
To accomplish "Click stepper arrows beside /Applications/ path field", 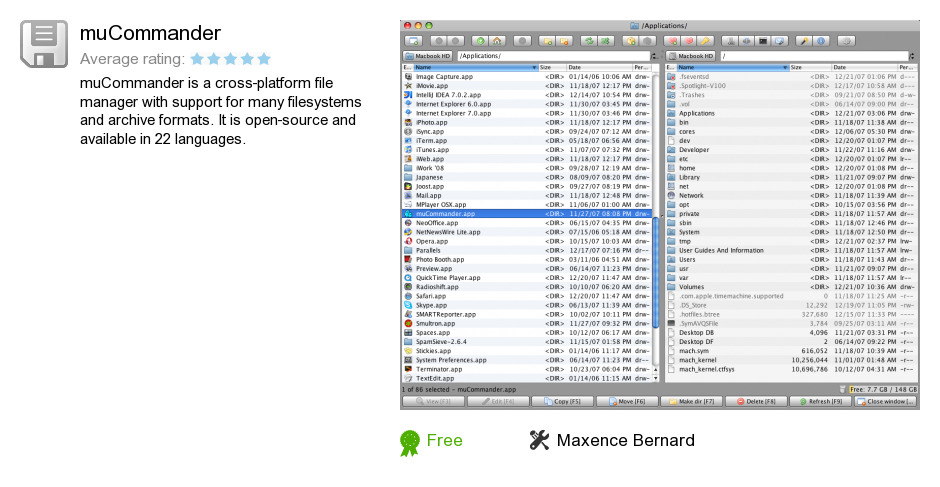I will coord(653,56).
